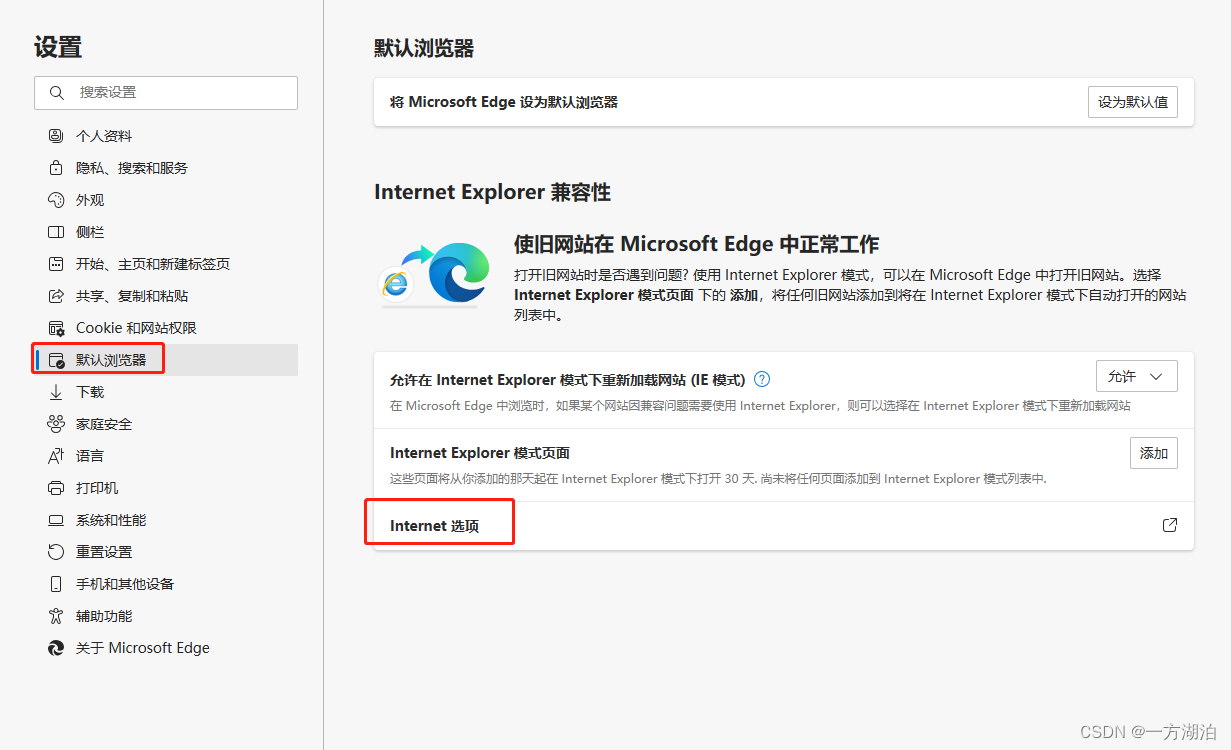Screen dimensions: 1231x750
Task: Click the 辅助功能 accessibility icon
Action: (x=56, y=616)
